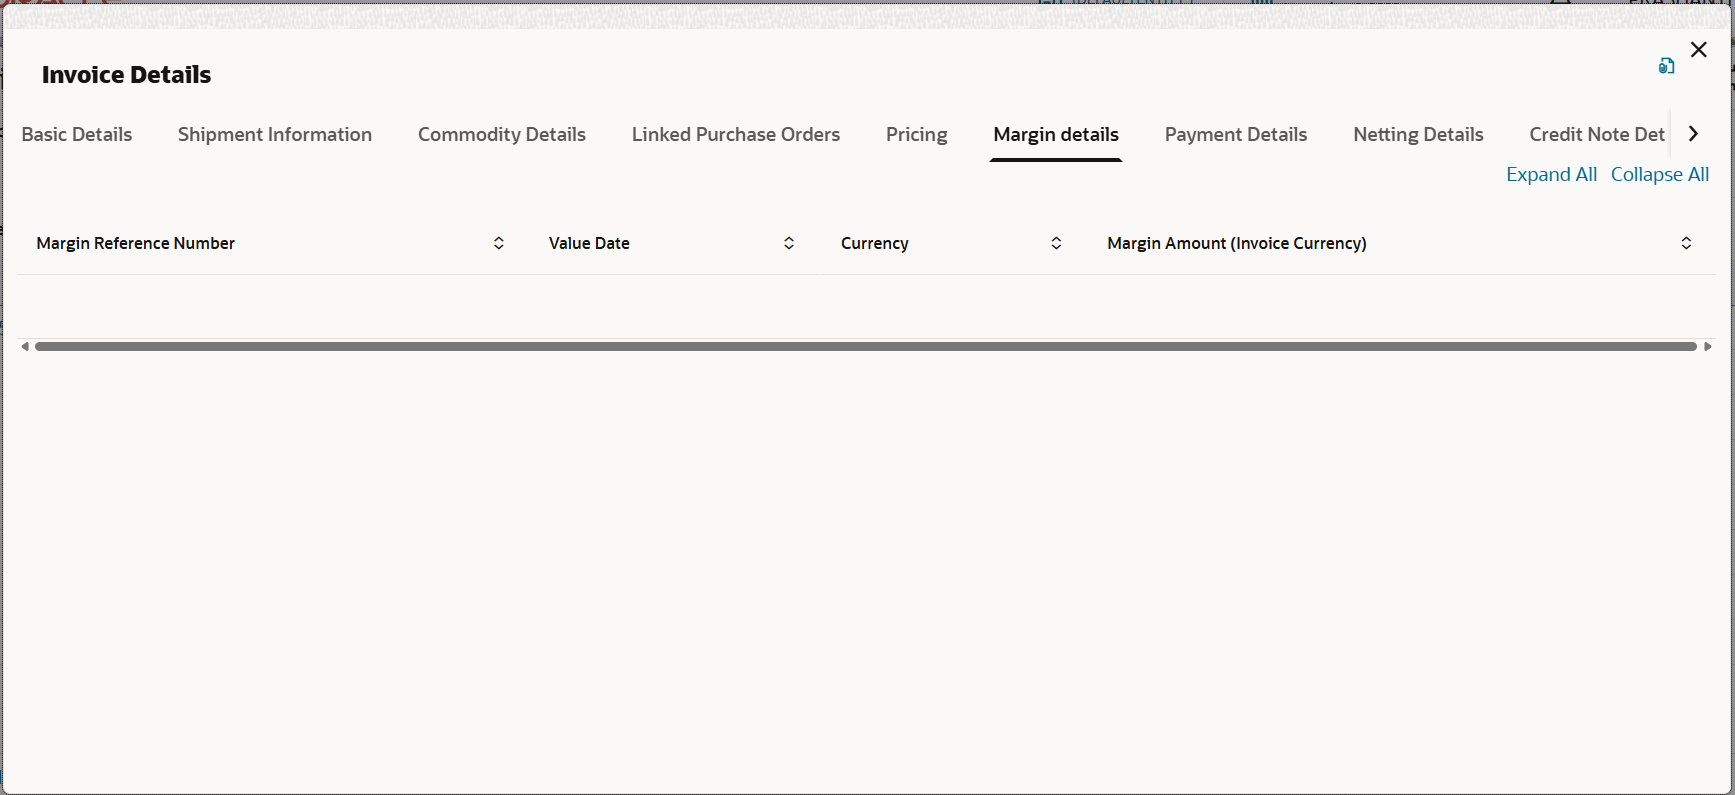Sort Margin Amount (Invoice Currency) column
Screen dimensions: 1735x795
[1686, 243]
